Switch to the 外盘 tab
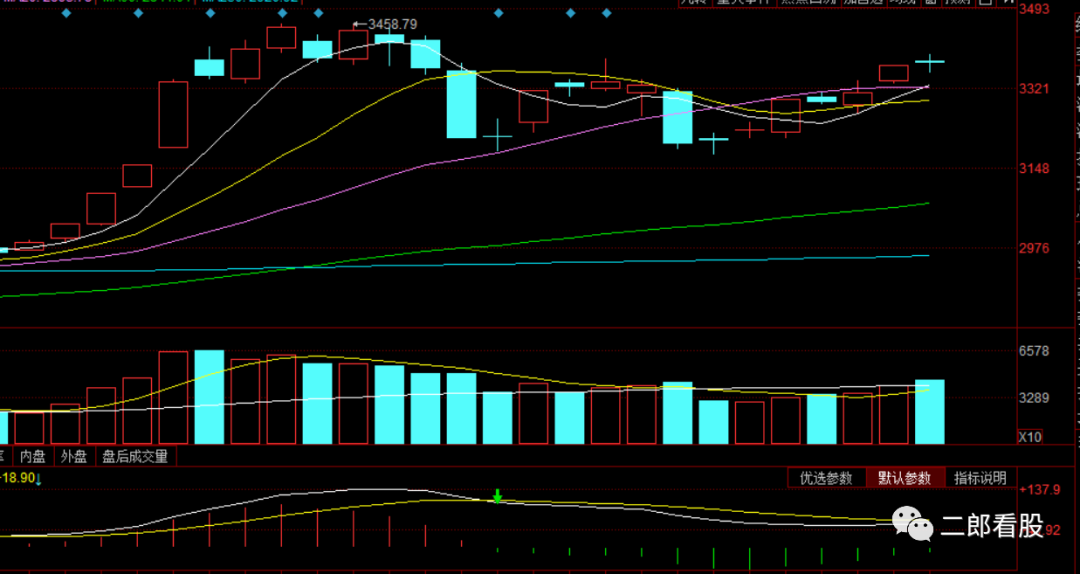 point(74,456)
